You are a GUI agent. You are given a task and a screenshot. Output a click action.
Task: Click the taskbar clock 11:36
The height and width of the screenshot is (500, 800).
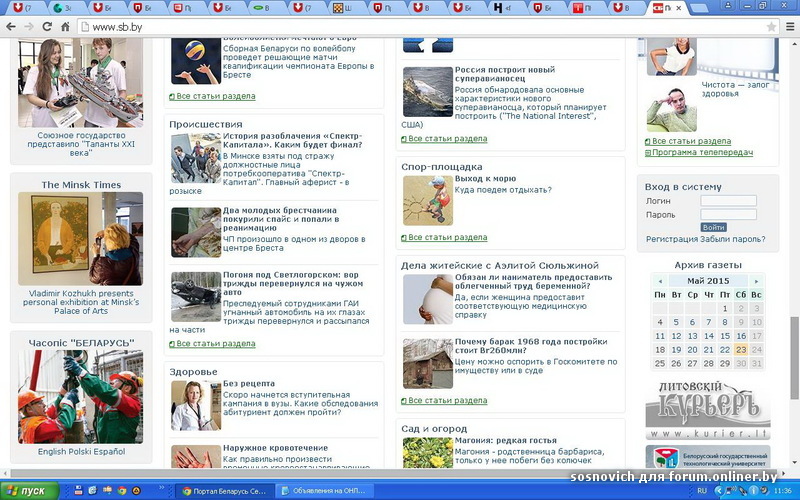(x=783, y=491)
